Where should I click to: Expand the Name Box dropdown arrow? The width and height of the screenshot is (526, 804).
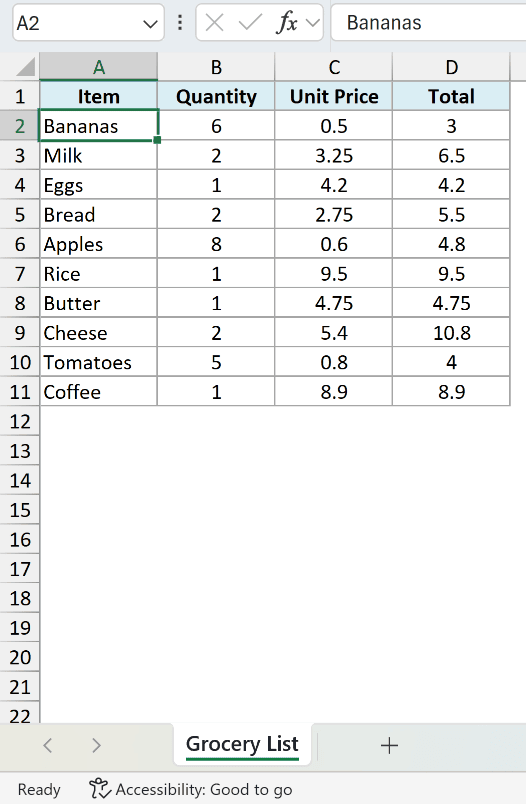pos(150,24)
